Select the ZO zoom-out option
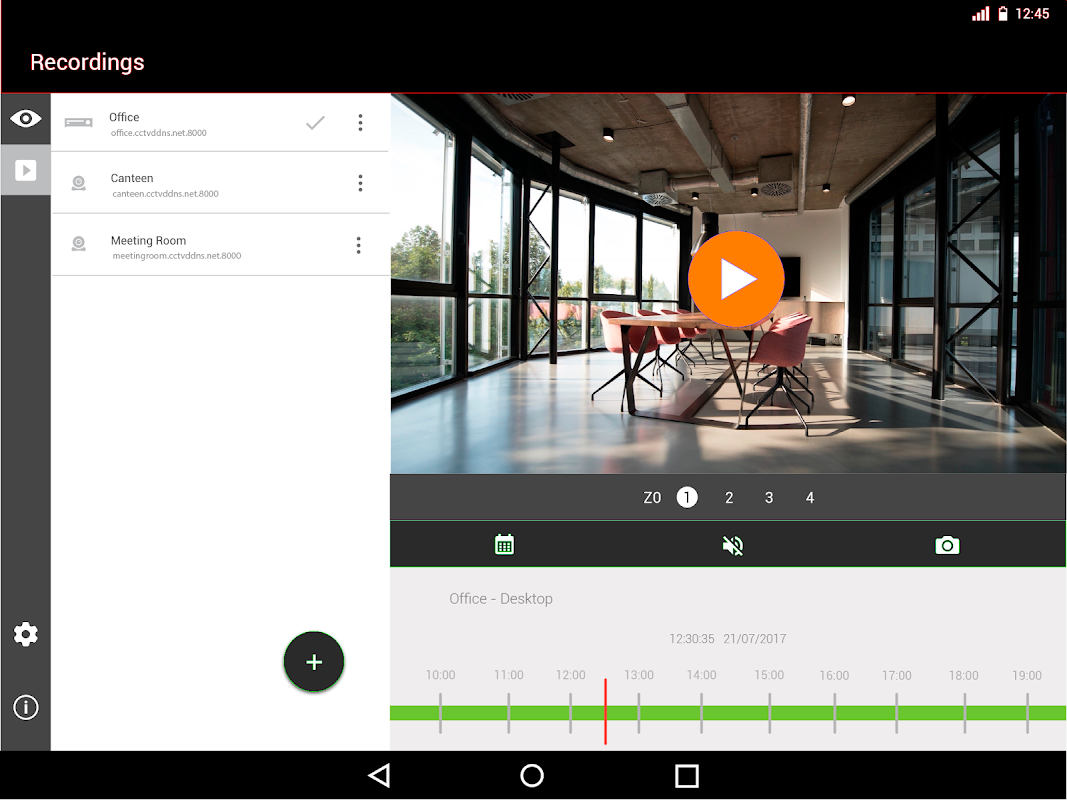 tap(652, 498)
